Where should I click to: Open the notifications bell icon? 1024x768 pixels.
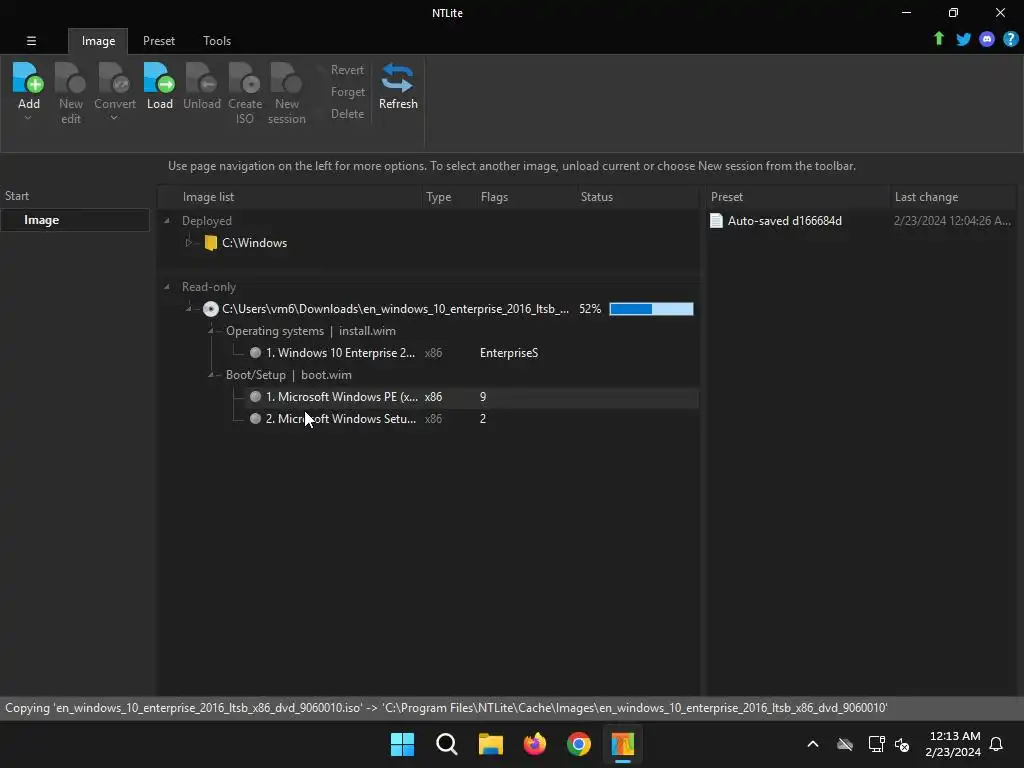(996, 744)
